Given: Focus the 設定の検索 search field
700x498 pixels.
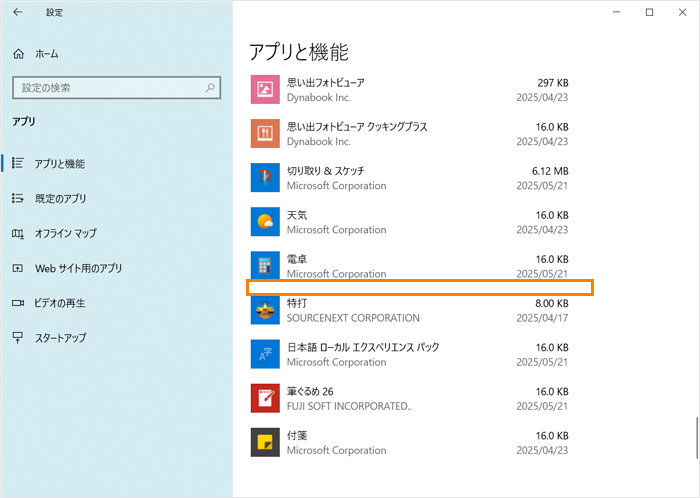Looking at the screenshot, I should click(117, 87).
